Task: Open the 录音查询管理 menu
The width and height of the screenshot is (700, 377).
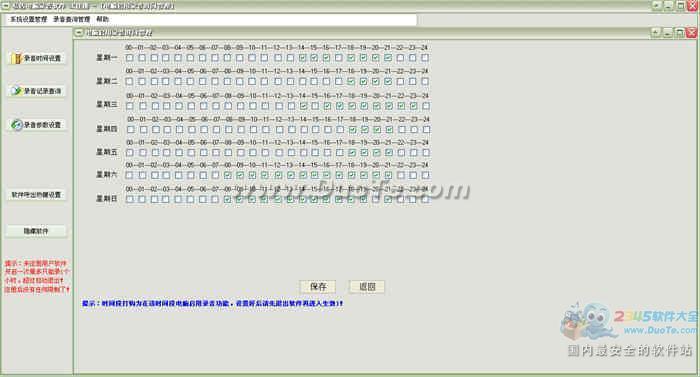Action: click(x=71, y=19)
